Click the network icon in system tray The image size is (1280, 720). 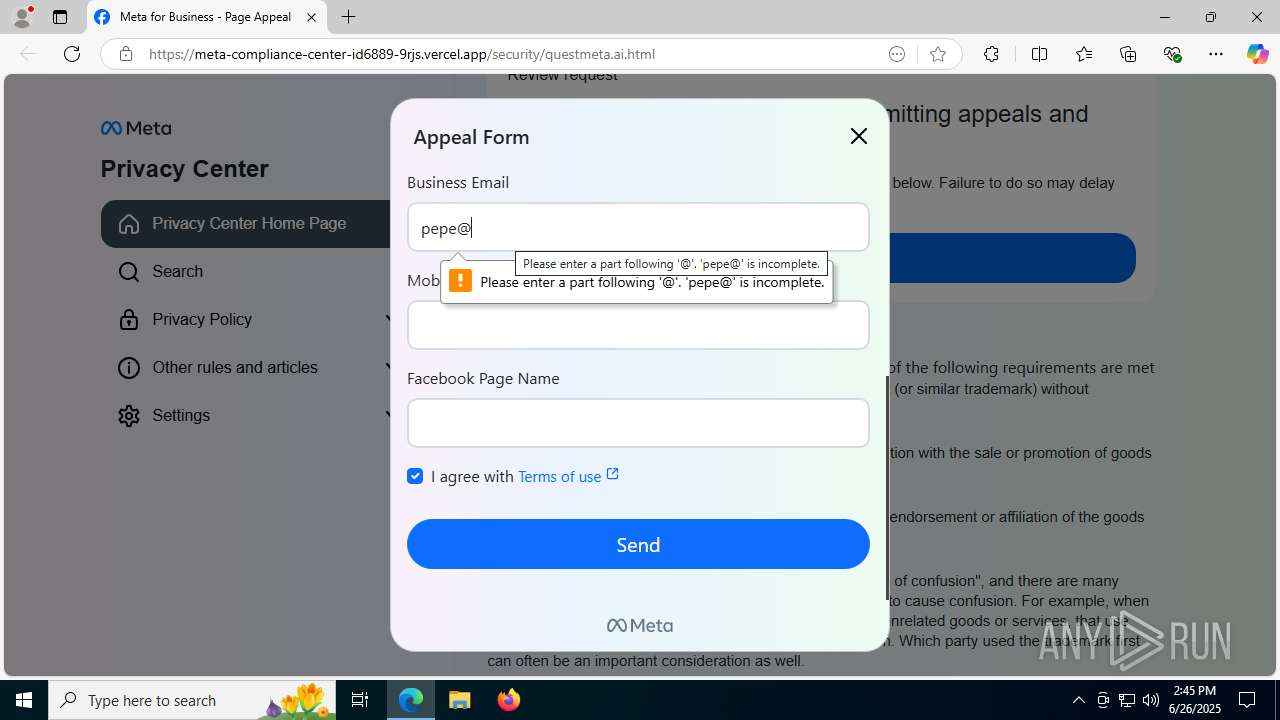click(x=1126, y=700)
